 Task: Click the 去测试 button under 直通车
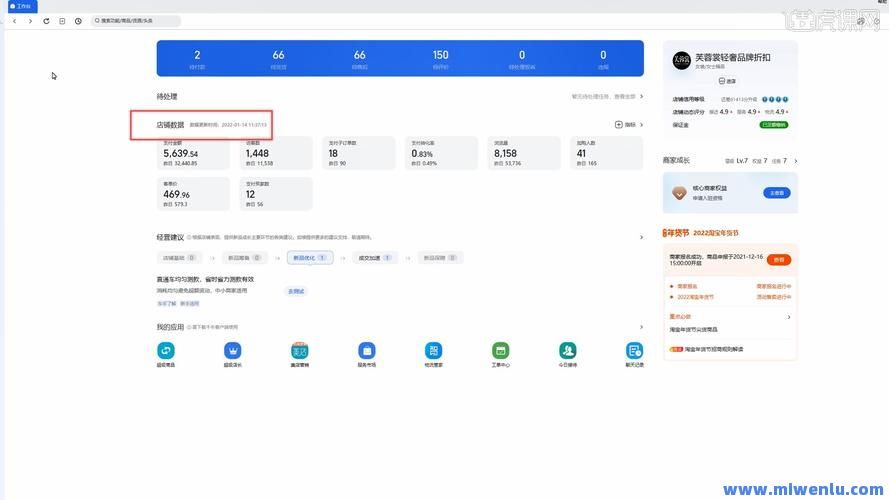click(x=296, y=291)
